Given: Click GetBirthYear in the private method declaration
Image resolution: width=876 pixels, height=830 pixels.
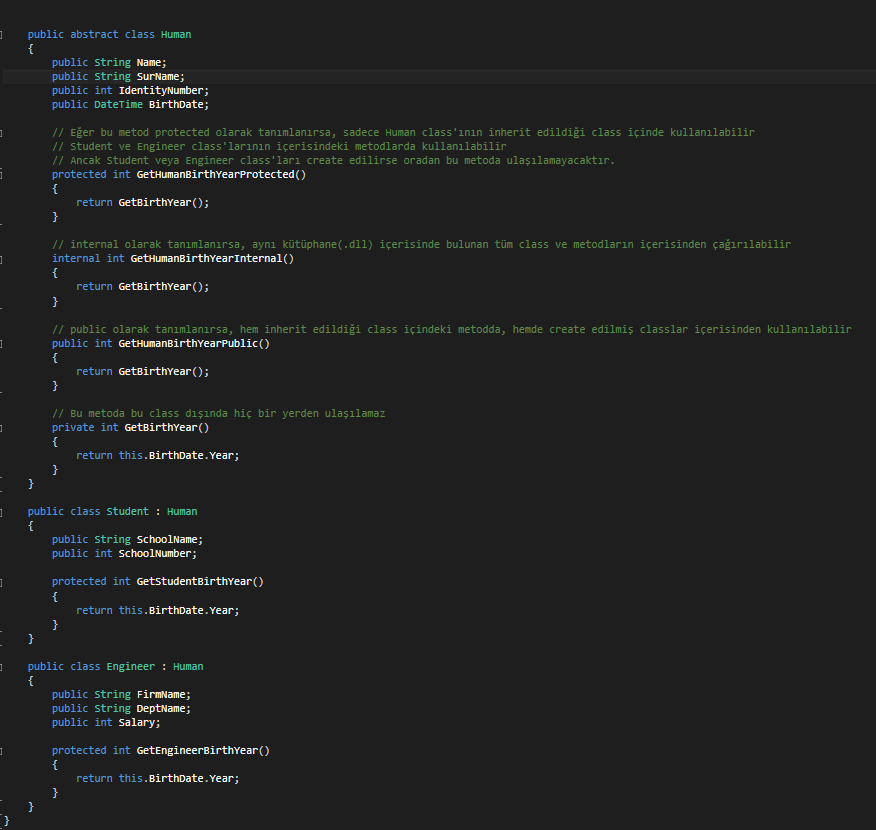Looking at the screenshot, I should (x=161, y=428).
